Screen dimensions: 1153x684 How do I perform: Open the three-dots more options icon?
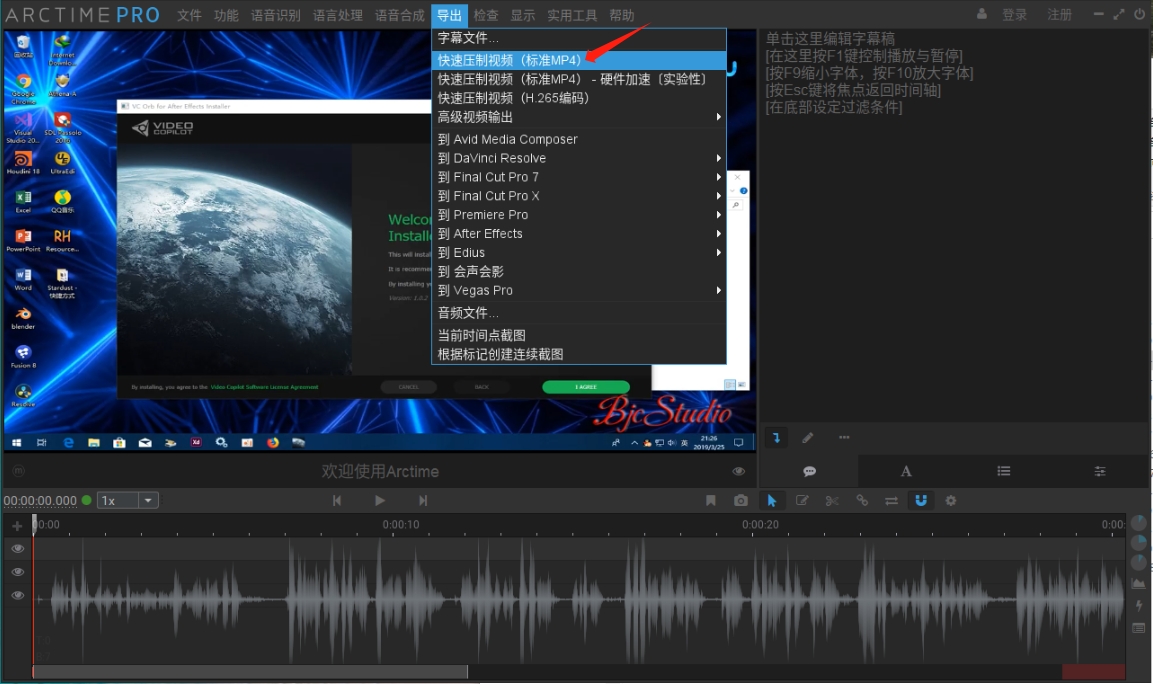[x=844, y=438]
